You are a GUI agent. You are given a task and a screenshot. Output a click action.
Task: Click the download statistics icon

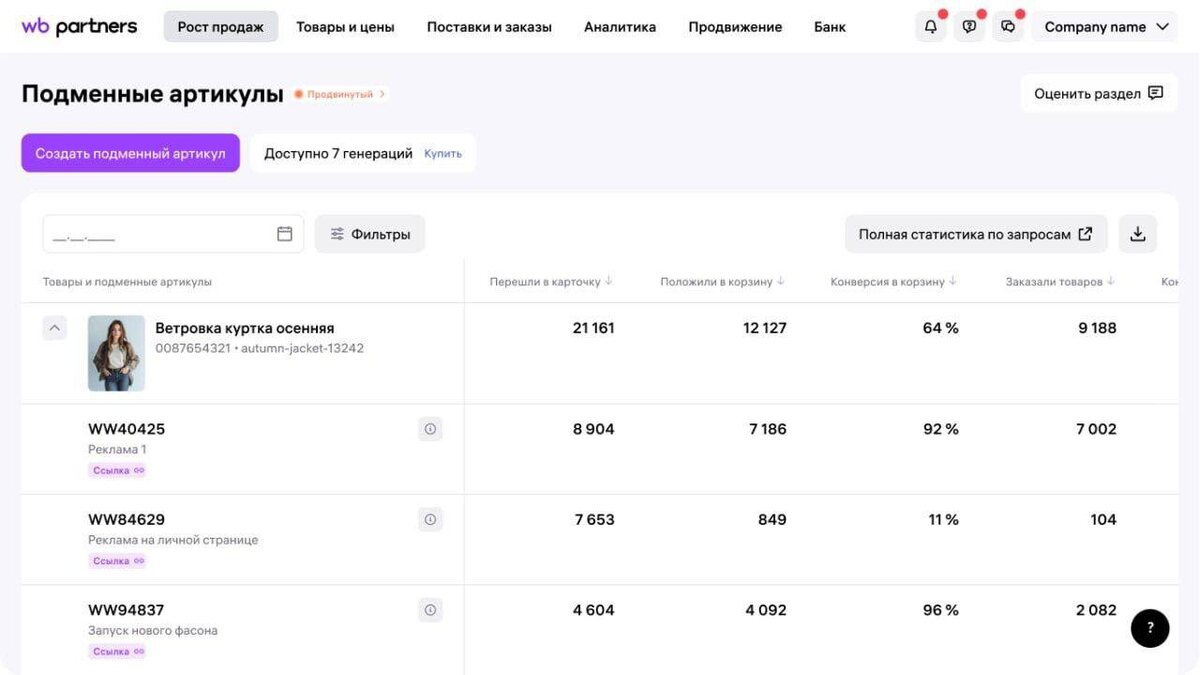tap(1137, 234)
